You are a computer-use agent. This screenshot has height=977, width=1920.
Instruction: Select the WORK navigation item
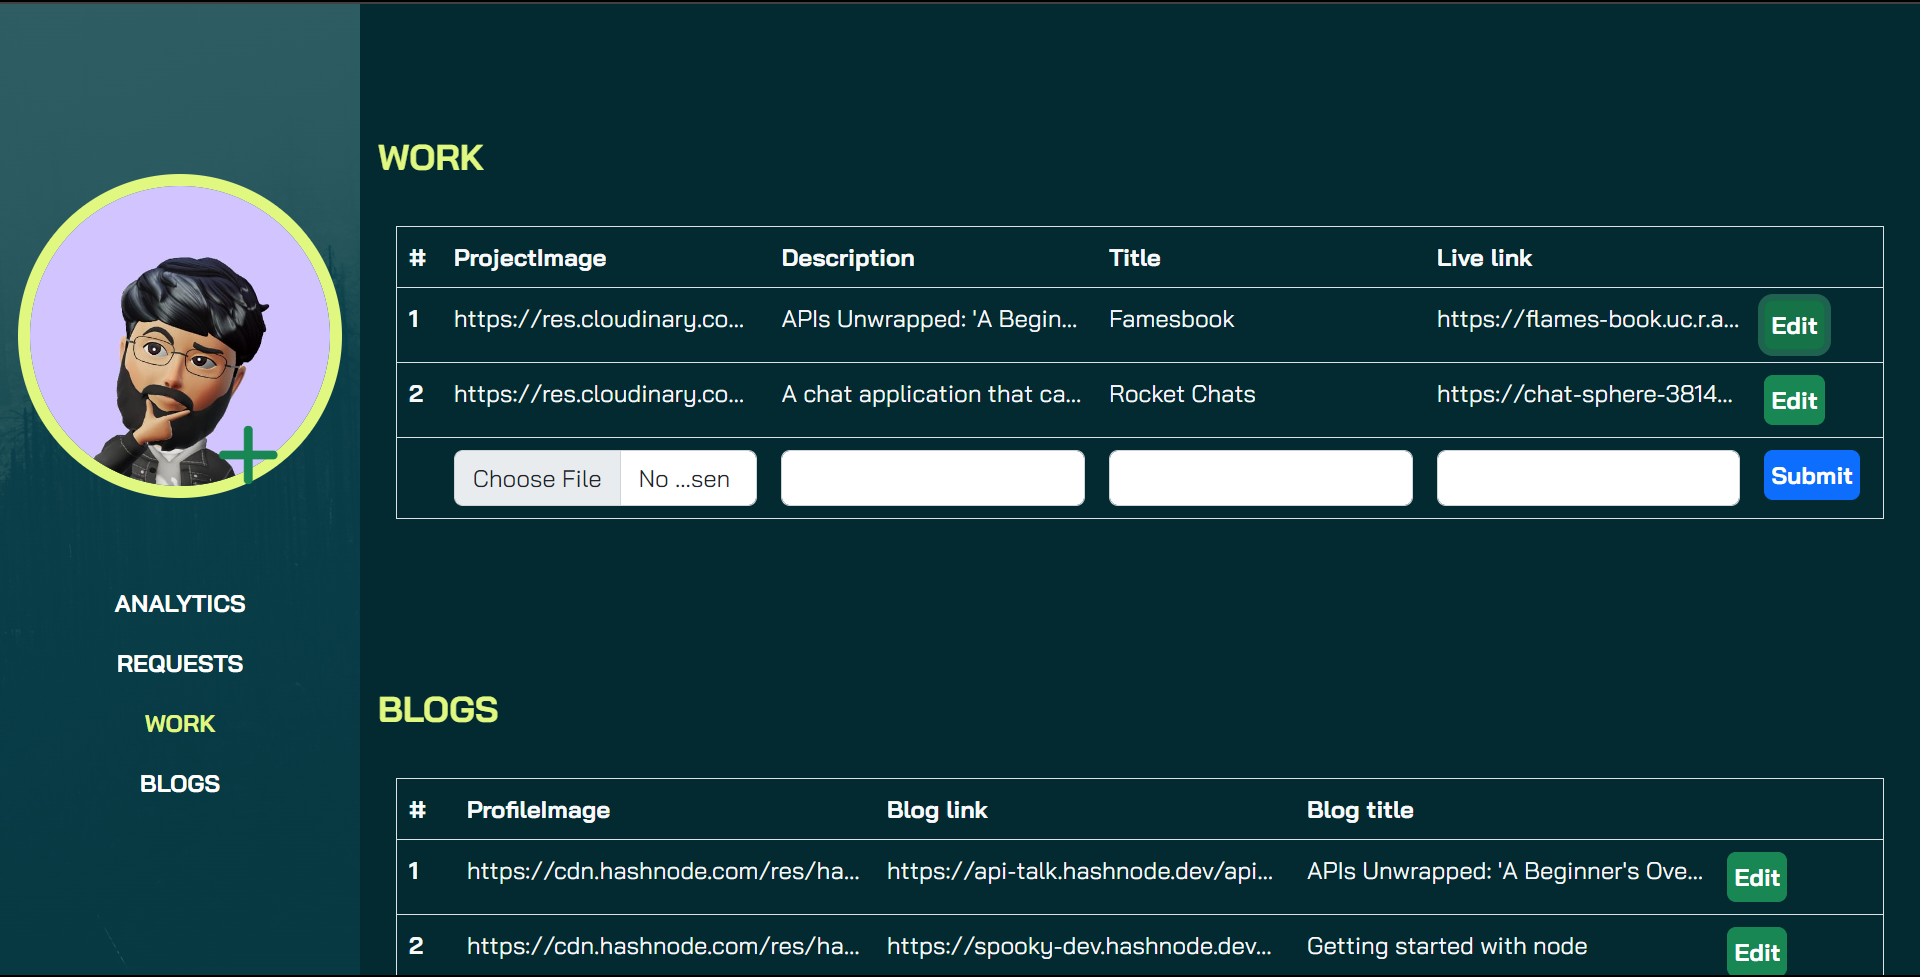coord(180,723)
